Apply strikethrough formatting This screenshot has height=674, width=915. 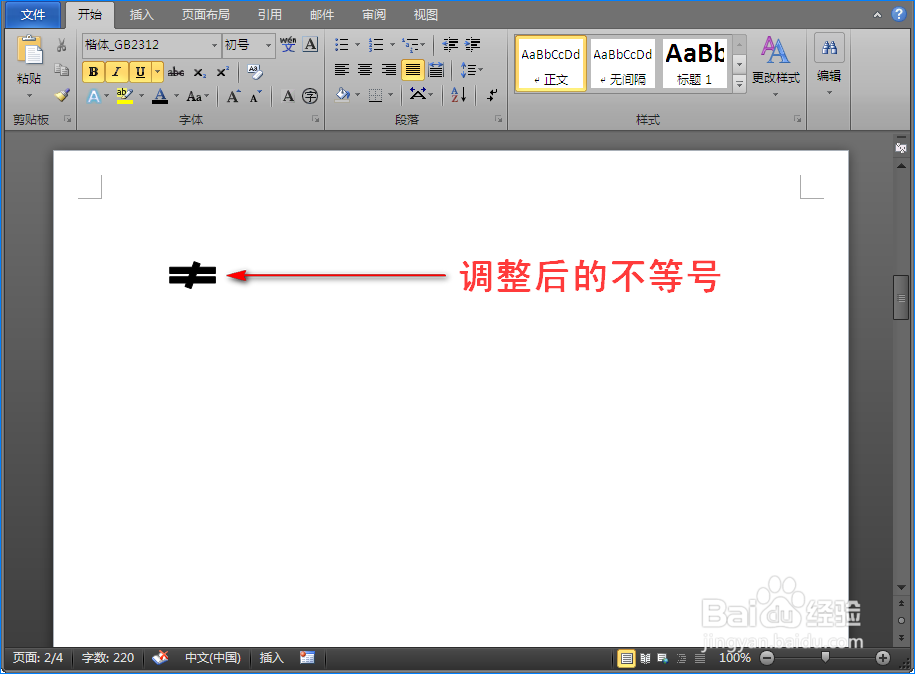click(177, 71)
